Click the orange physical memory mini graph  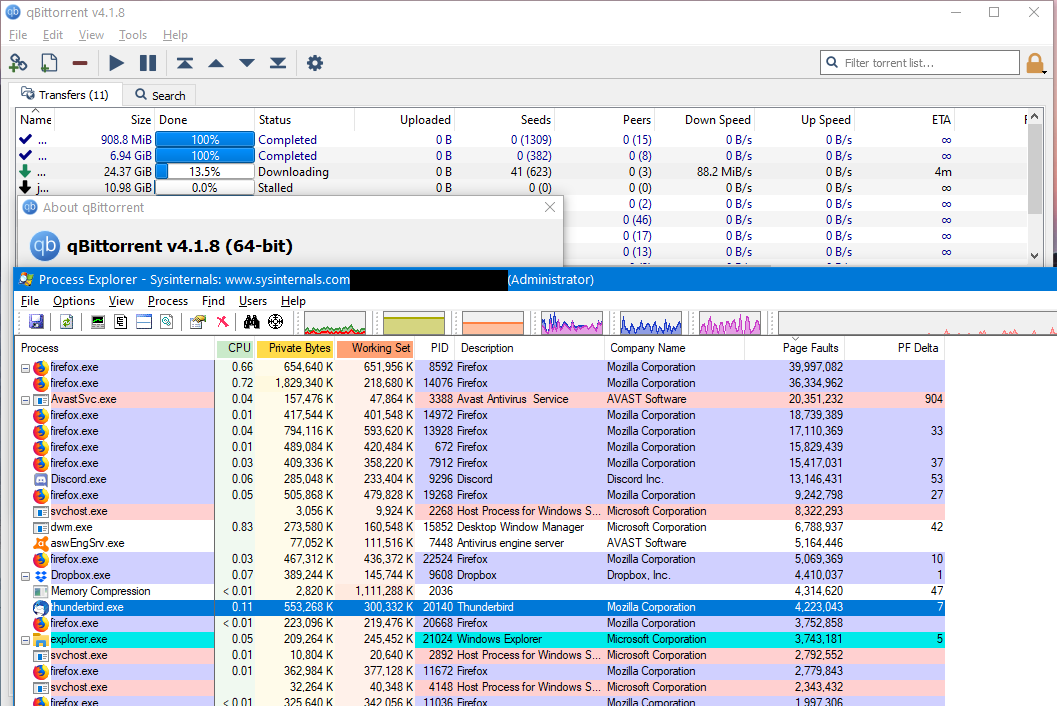point(493,323)
